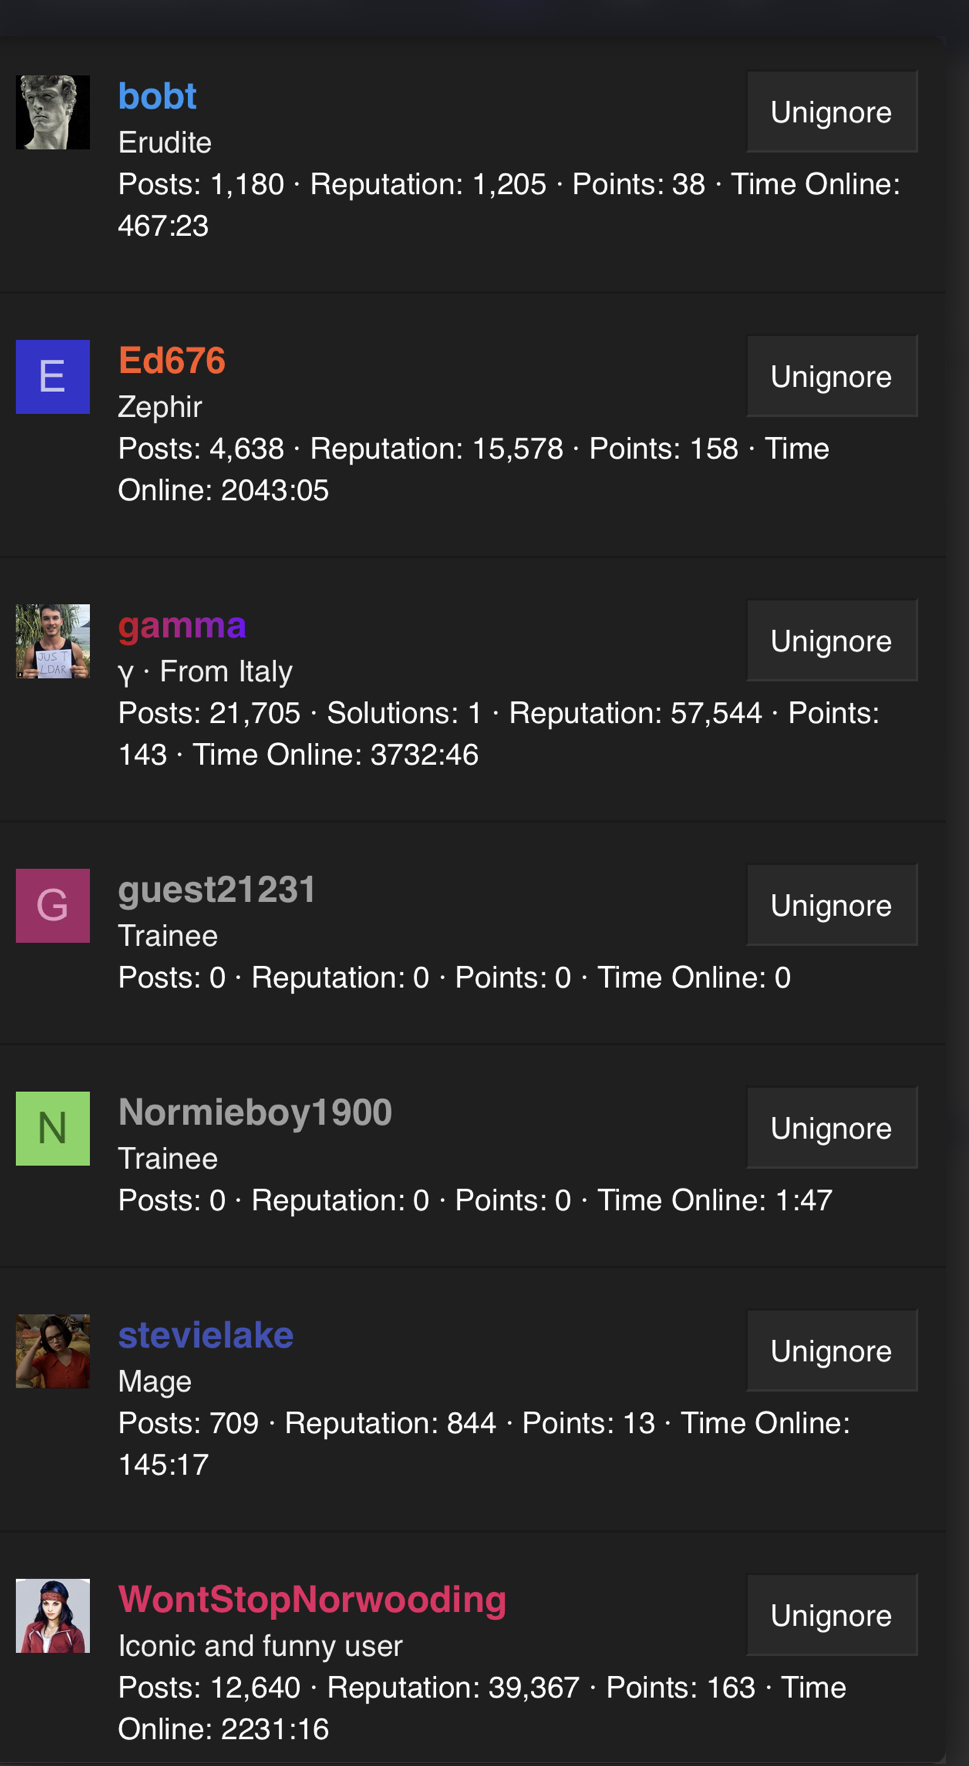The image size is (969, 1766).
Task: Click bobt's statue avatar
Action: (53, 112)
